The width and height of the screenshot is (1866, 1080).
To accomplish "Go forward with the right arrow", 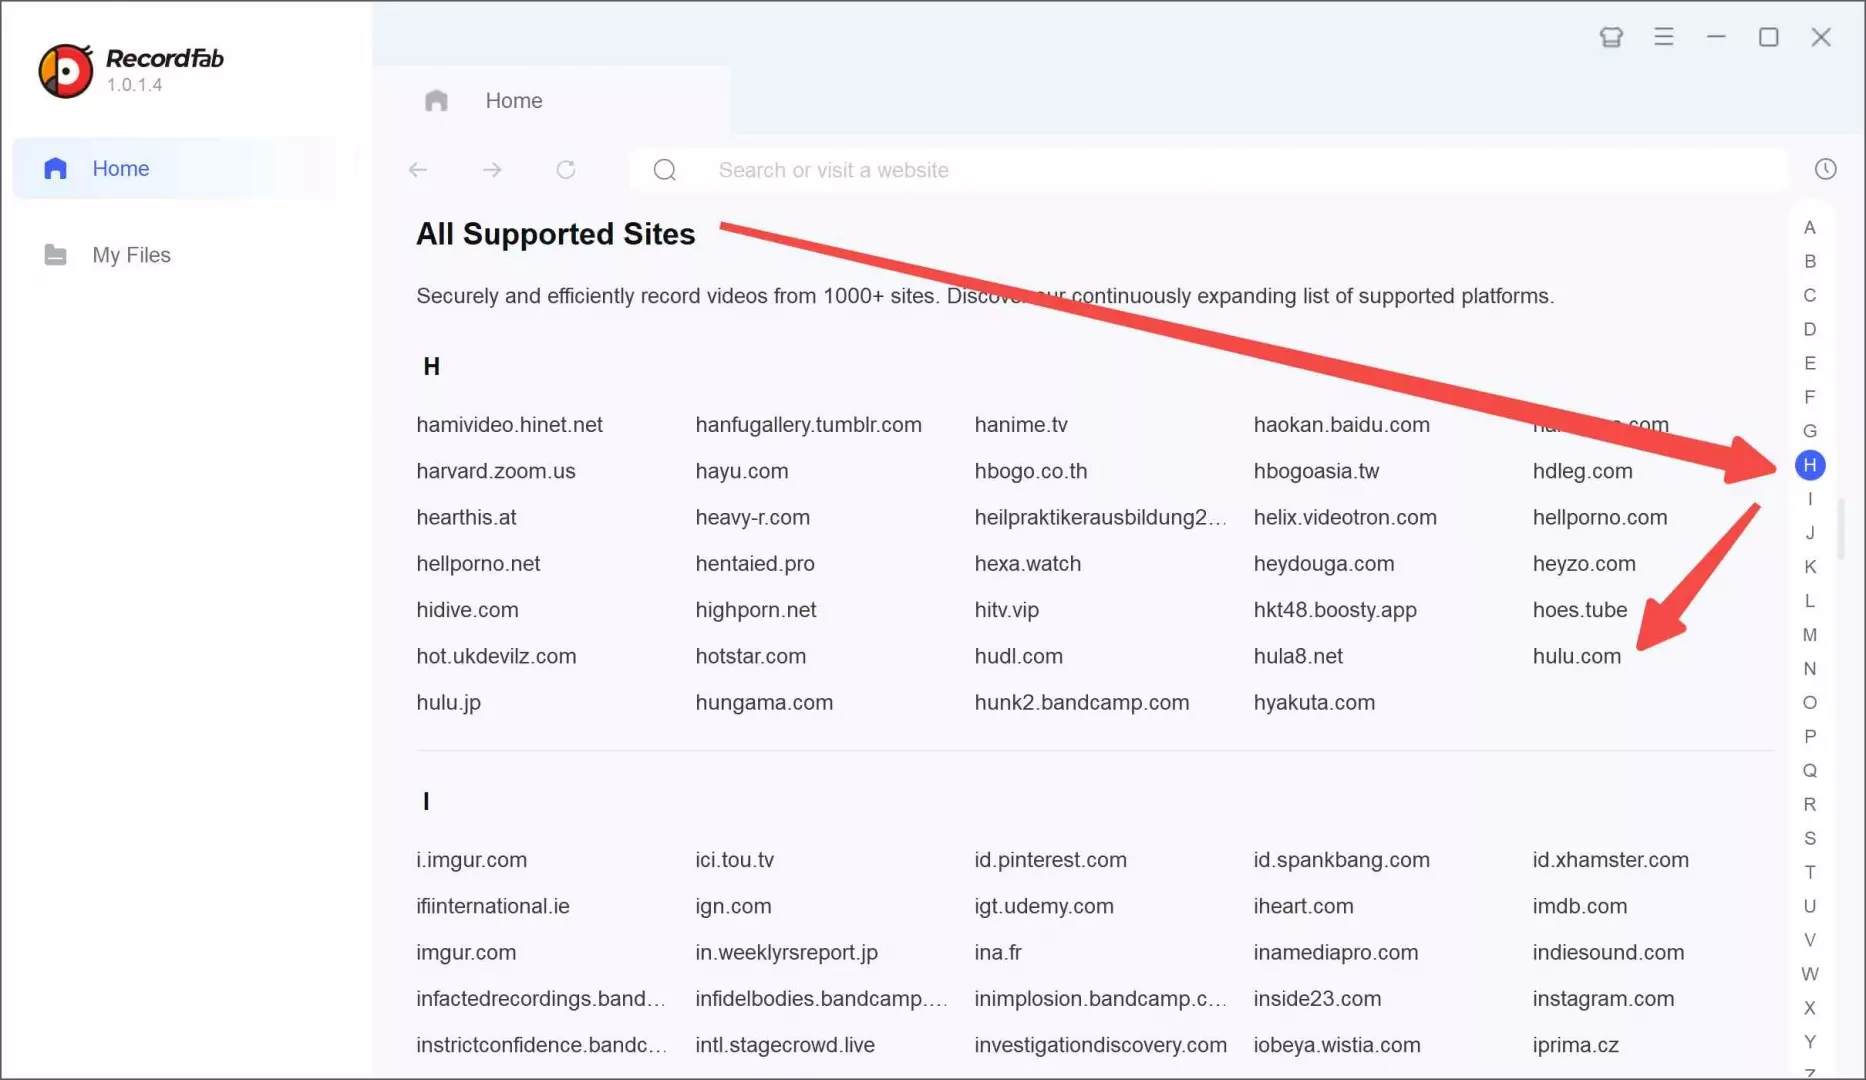I will 492,170.
